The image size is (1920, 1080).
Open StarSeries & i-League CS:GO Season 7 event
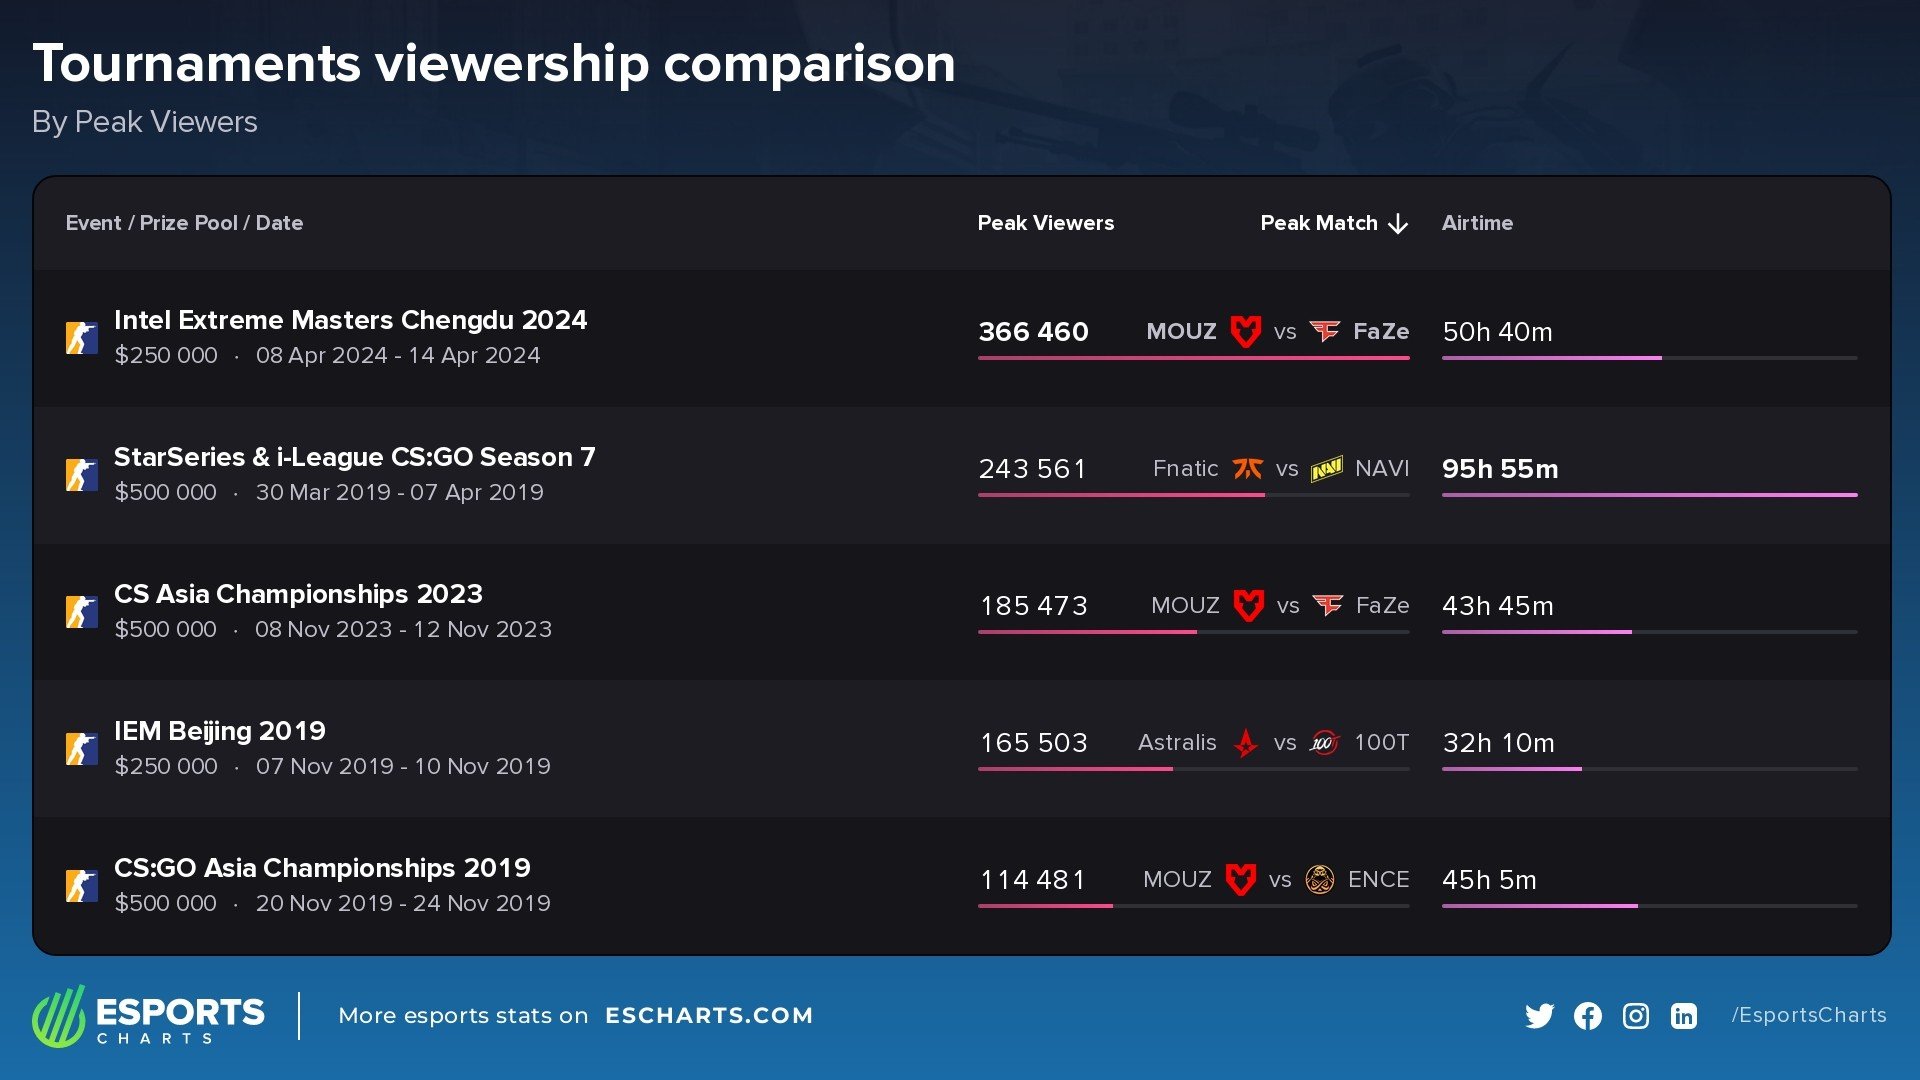pos(354,457)
